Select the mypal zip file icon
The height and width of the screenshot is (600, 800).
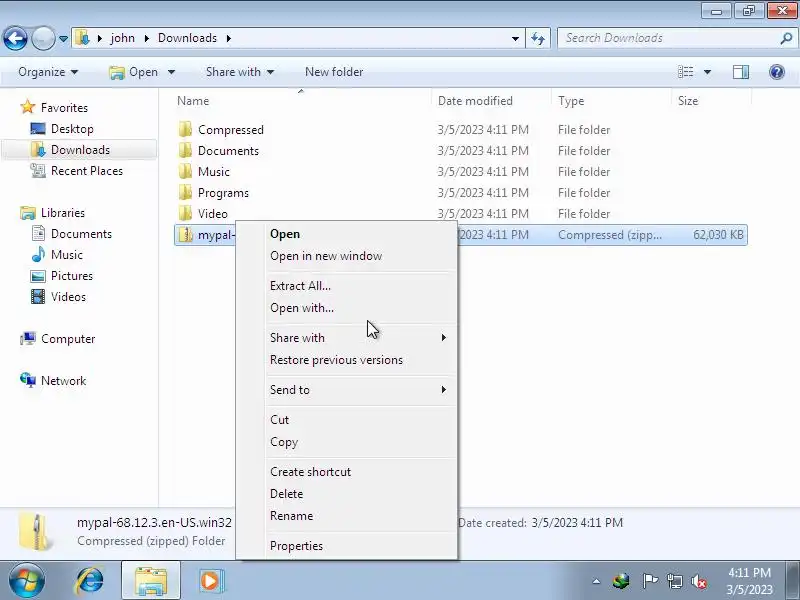pos(185,235)
